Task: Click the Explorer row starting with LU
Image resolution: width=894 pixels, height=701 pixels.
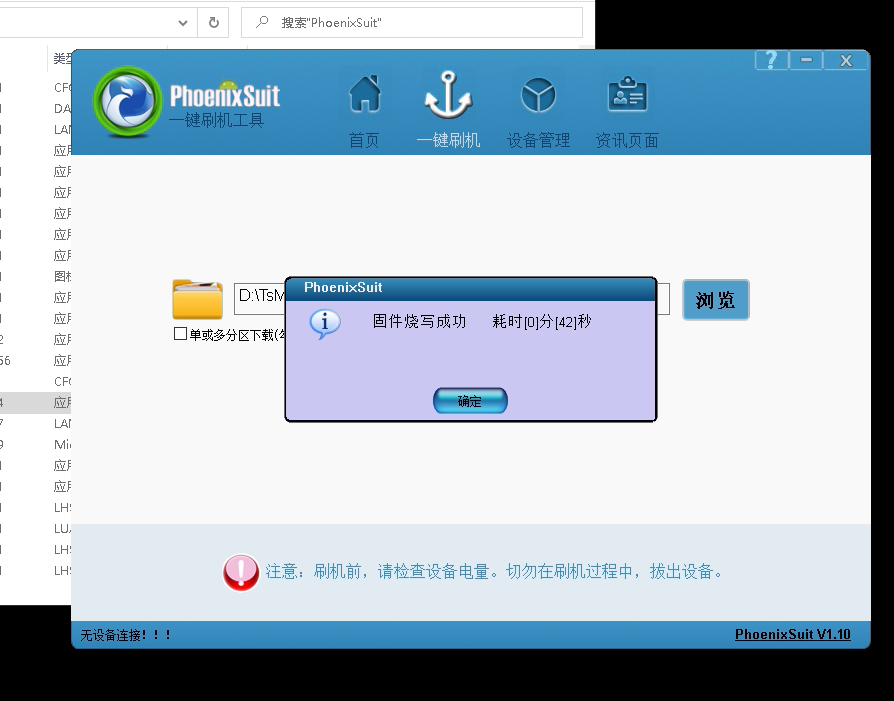Action: point(35,528)
